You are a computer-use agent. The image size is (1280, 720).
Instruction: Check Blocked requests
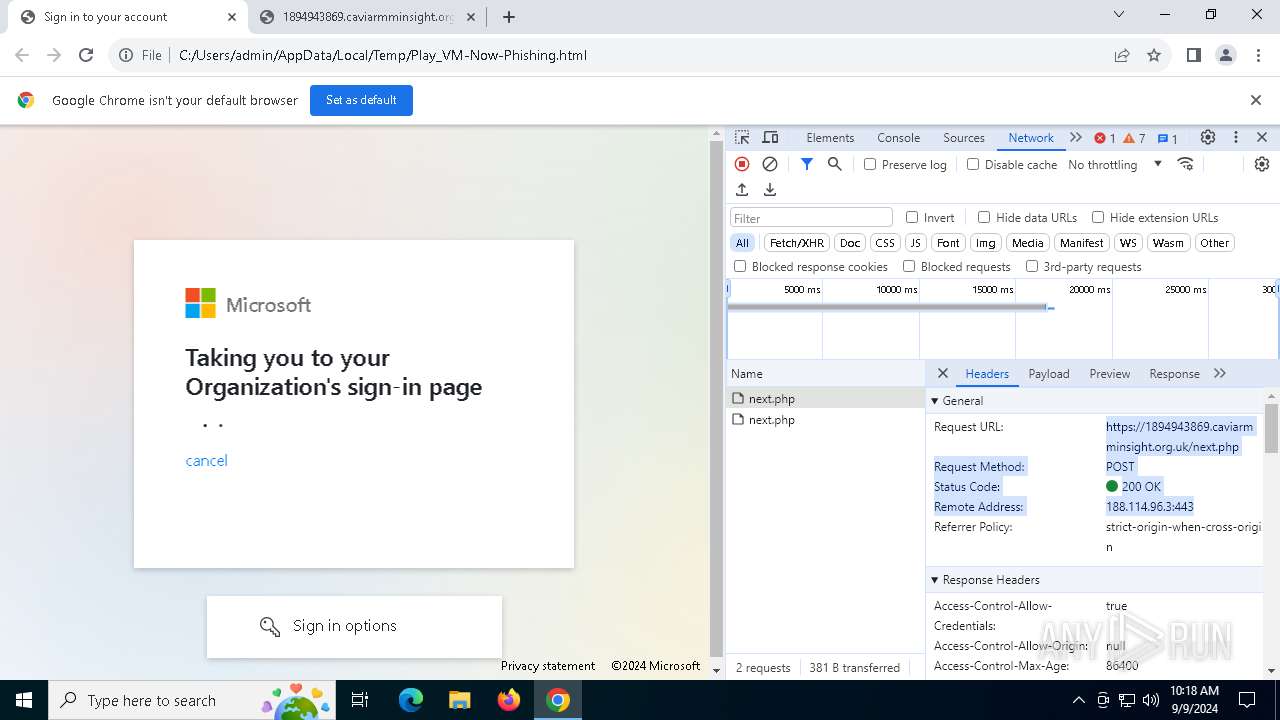[x=909, y=266]
